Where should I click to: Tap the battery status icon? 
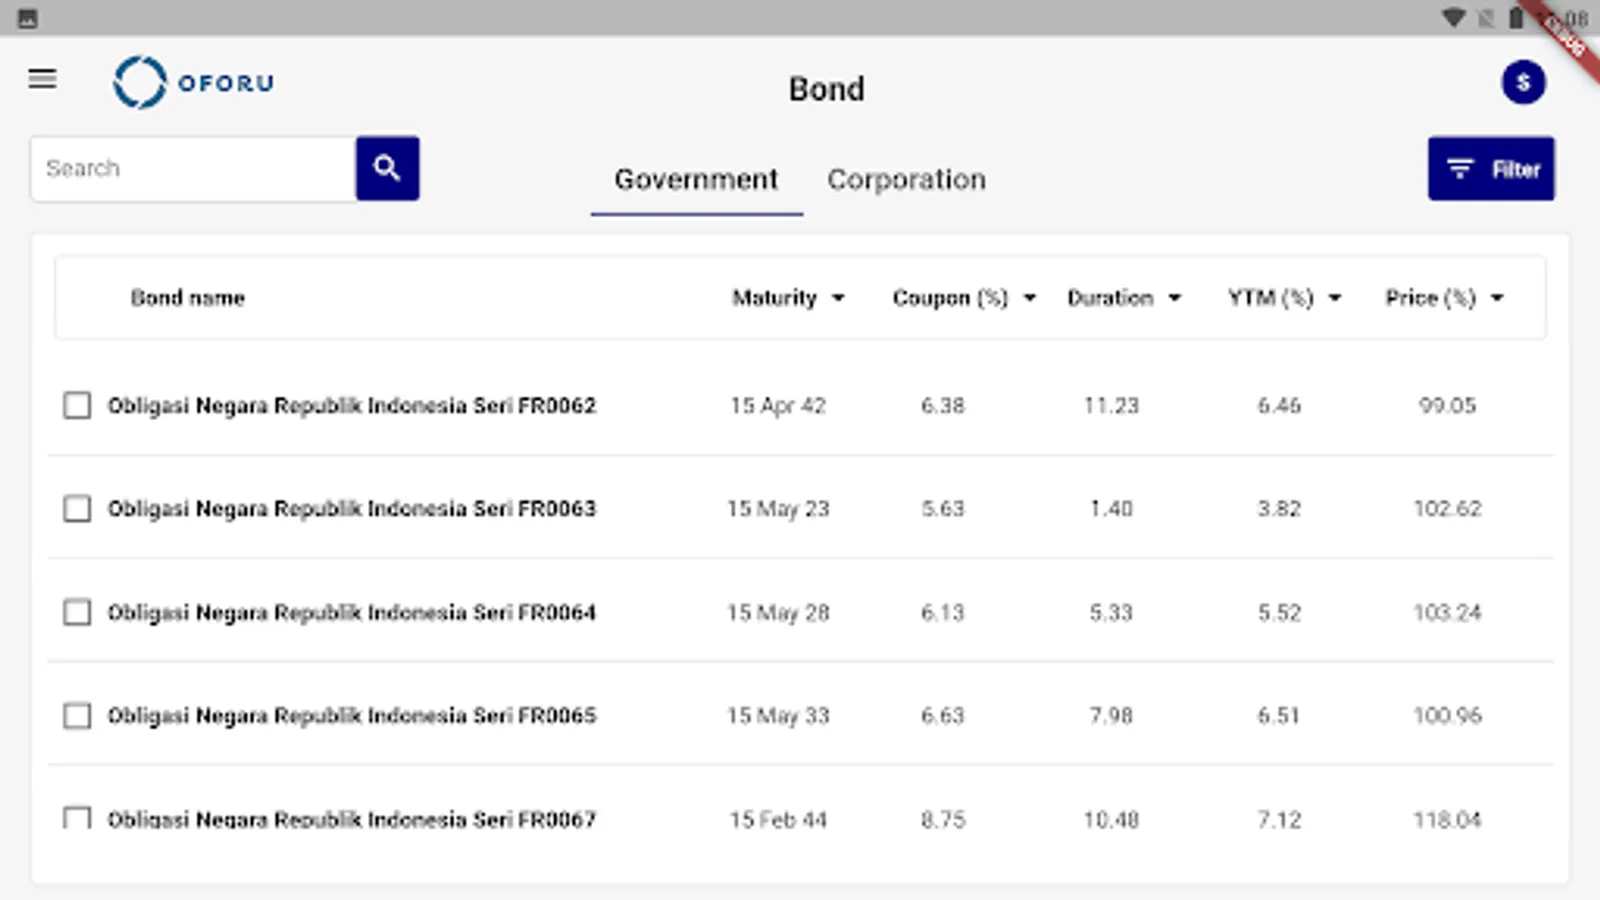click(1516, 18)
